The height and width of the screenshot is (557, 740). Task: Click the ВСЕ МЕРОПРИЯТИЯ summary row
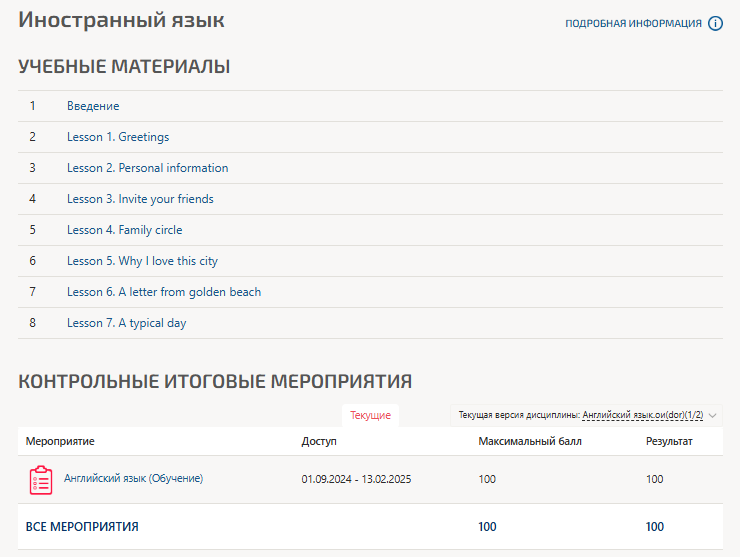point(82,527)
